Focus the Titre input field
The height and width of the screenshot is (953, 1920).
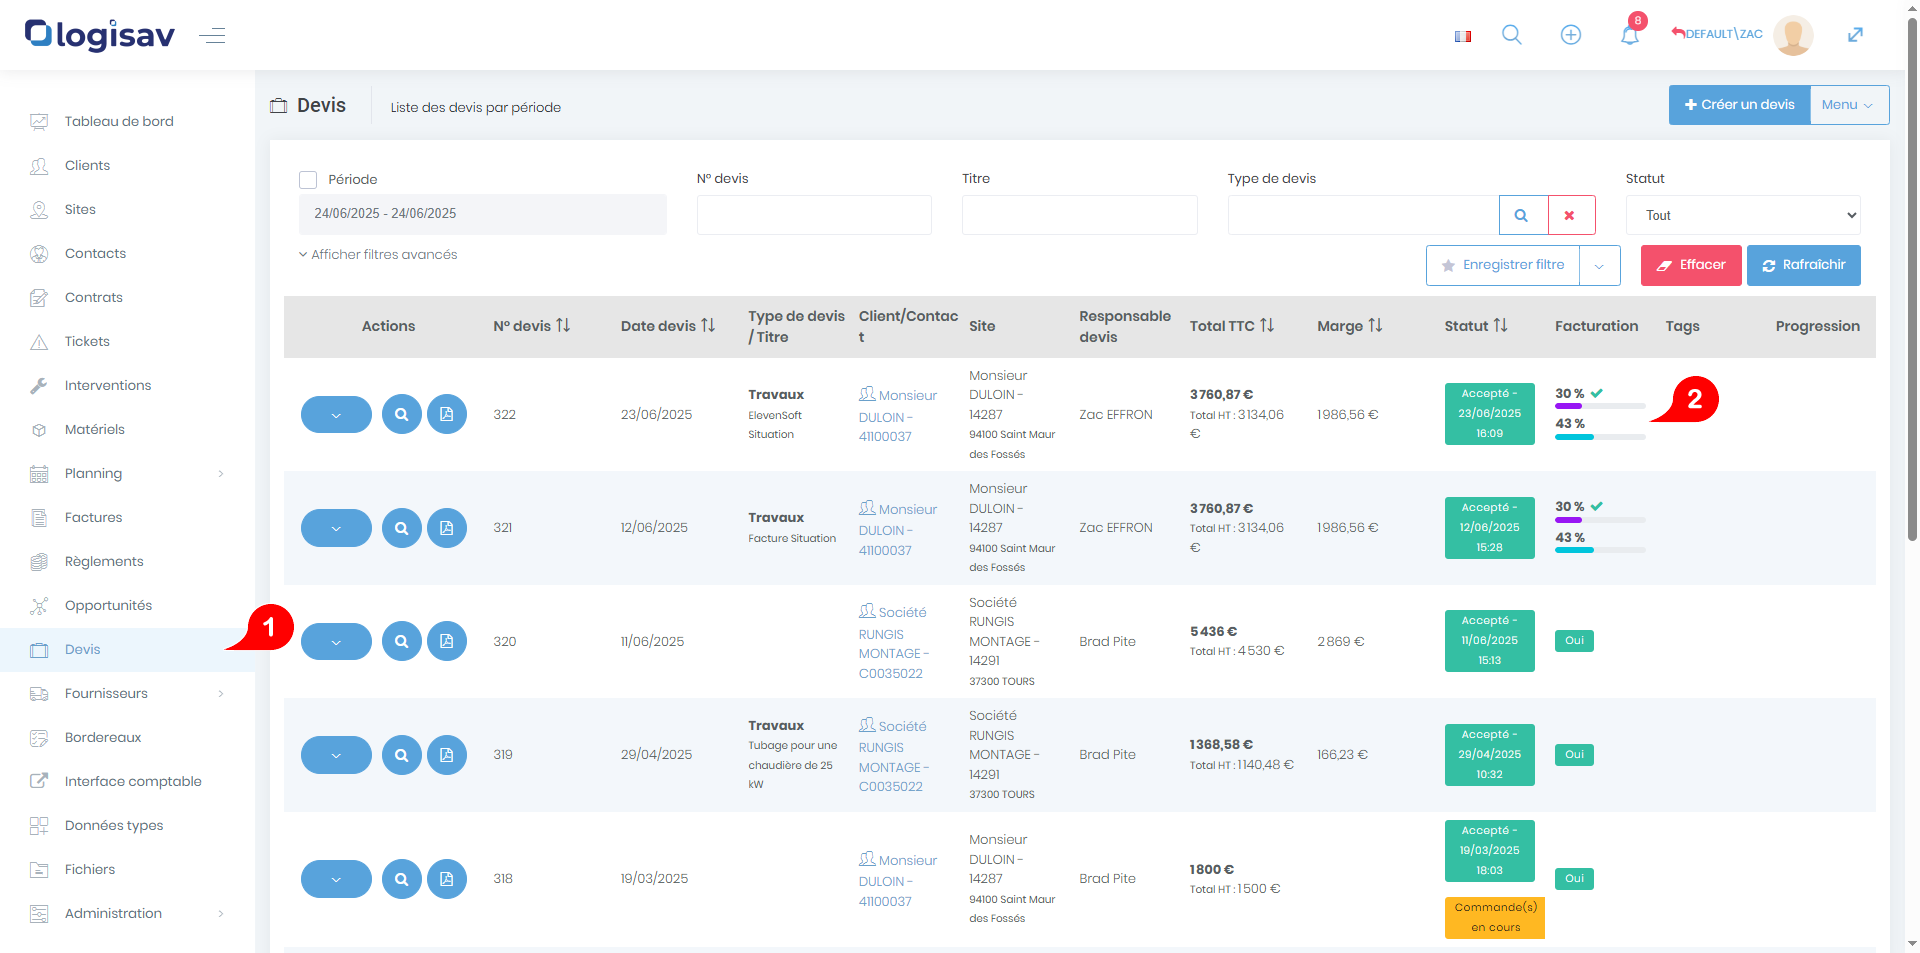pyautogui.click(x=1080, y=215)
